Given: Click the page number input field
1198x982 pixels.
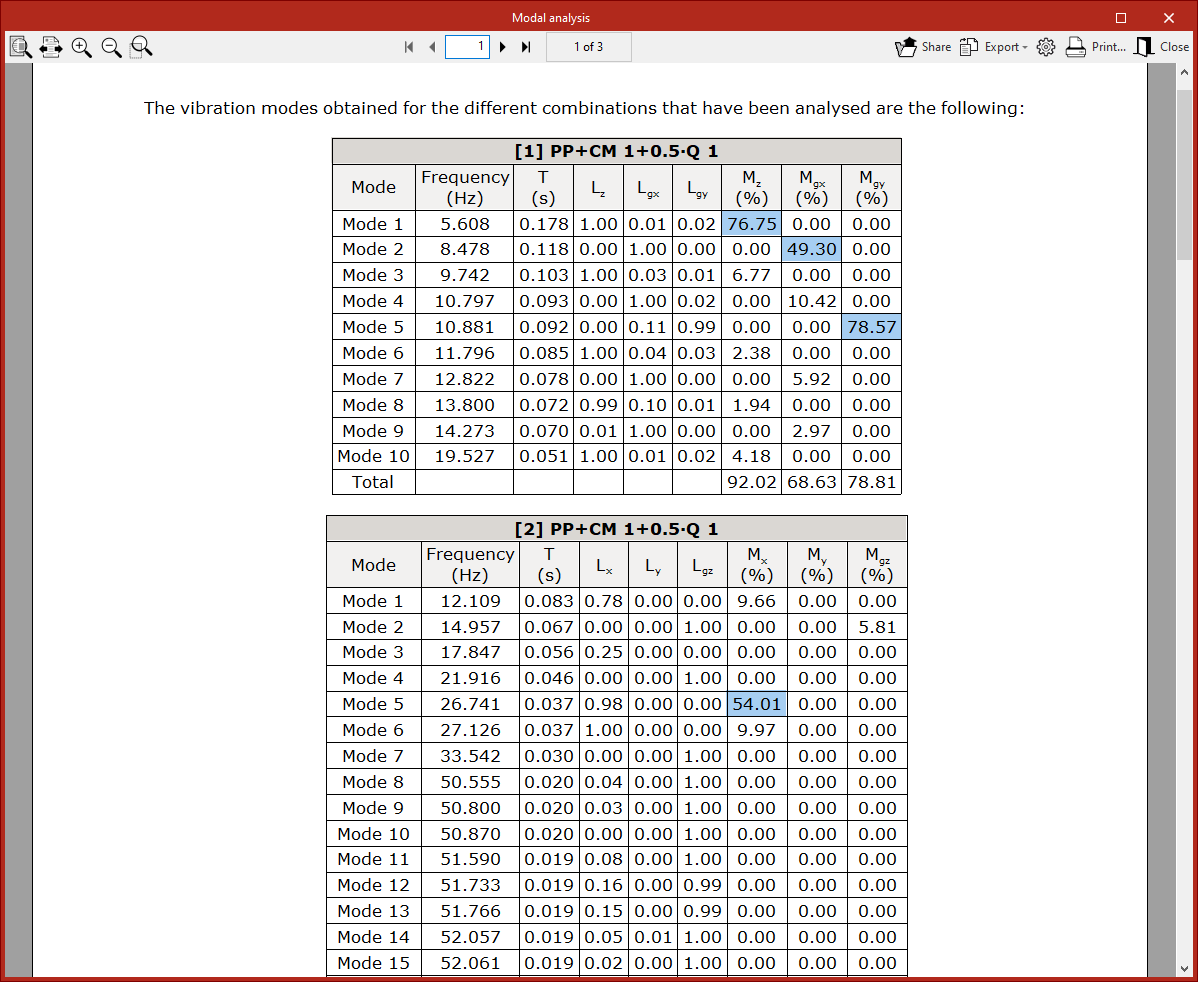Looking at the screenshot, I should tap(467, 47).
